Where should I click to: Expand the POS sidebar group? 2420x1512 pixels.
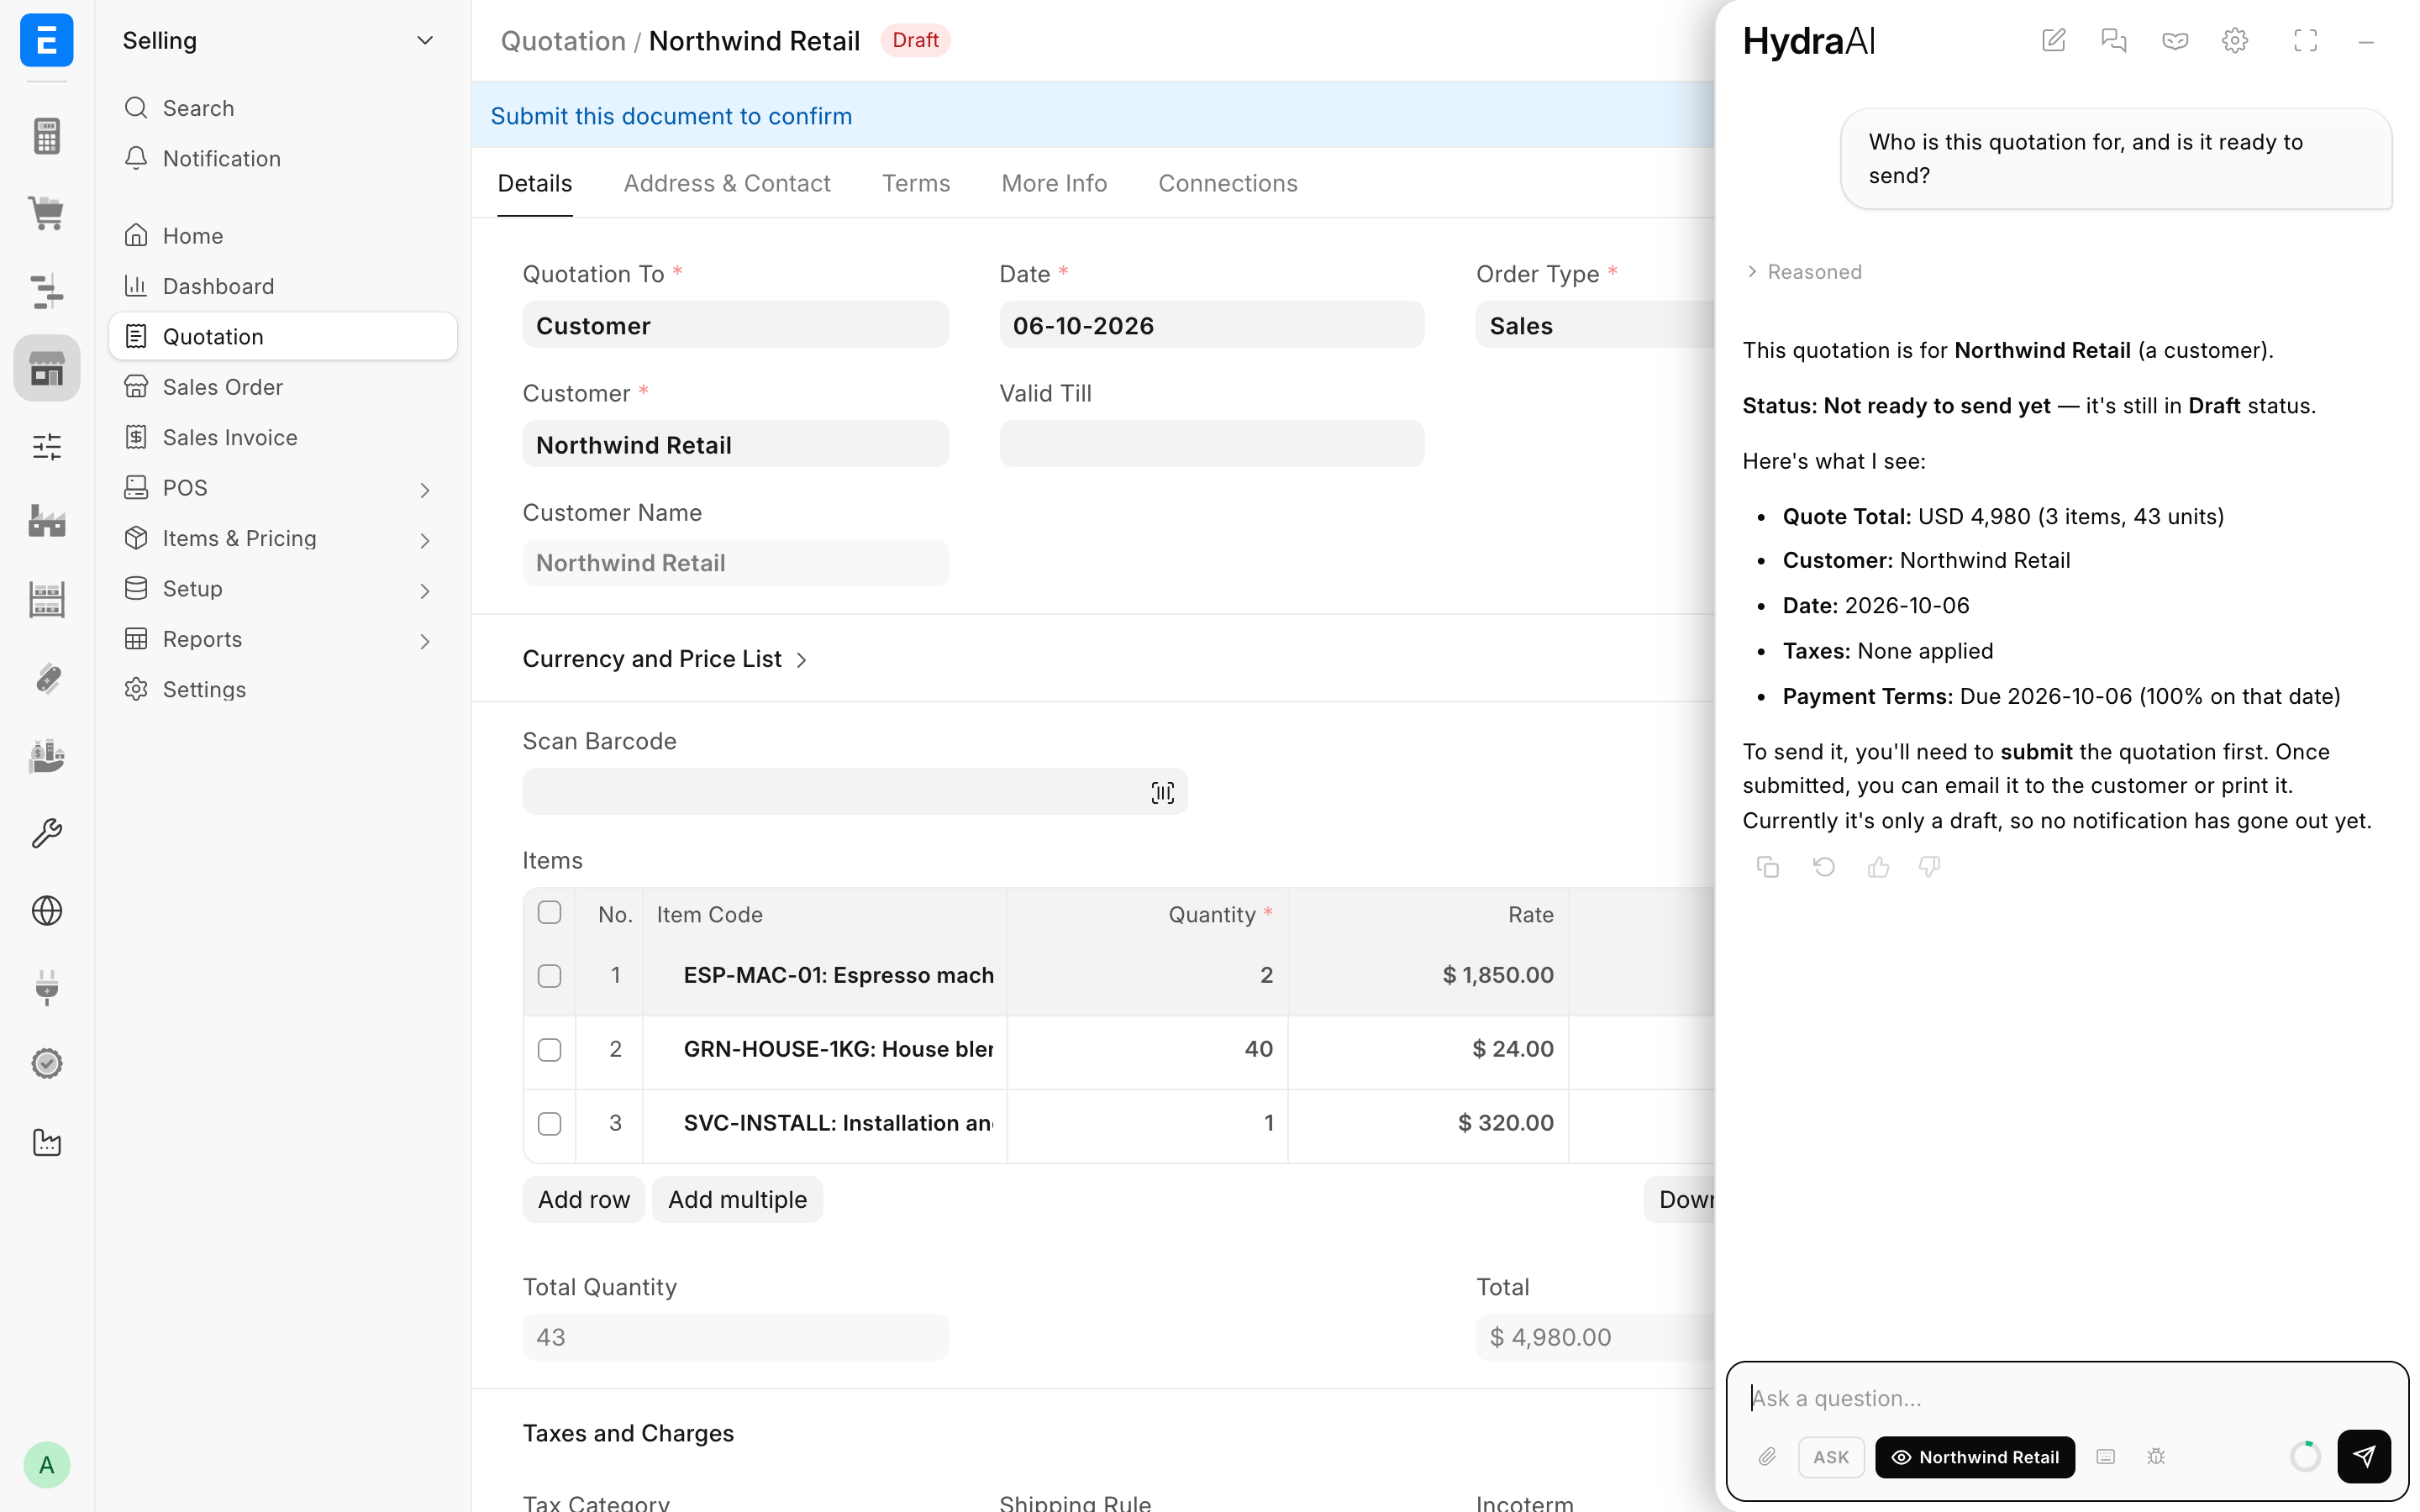[425, 489]
